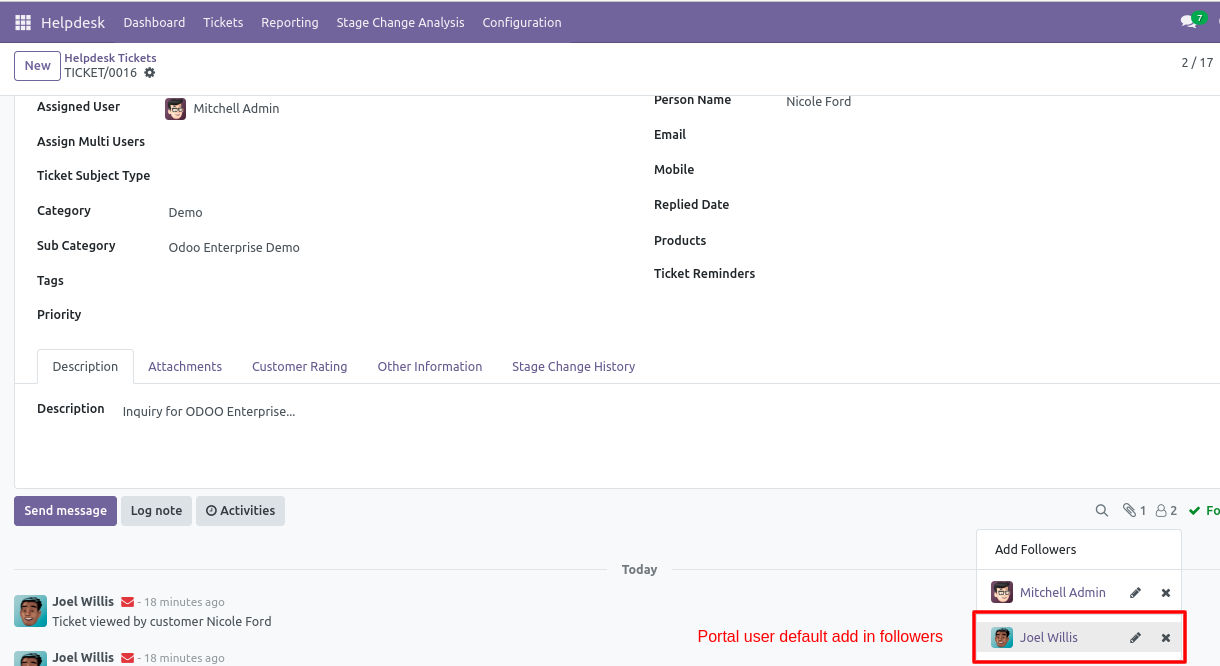Go to Helpdesk Tickets breadcrumb
1220x666 pixels.
[110, 58]
